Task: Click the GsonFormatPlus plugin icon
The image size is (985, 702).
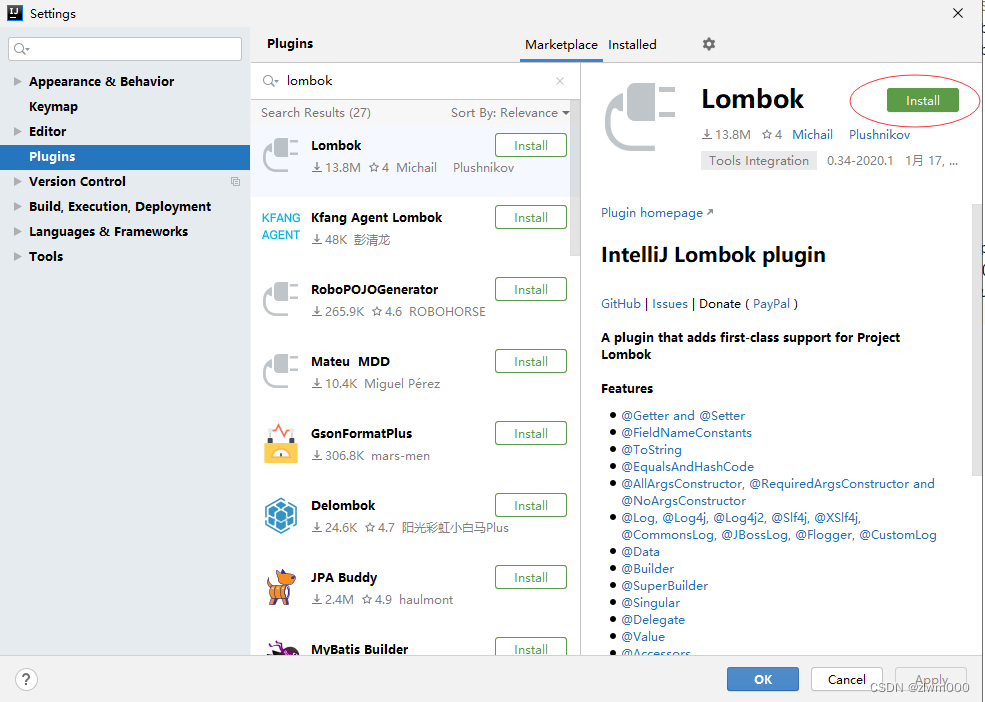Action: pos(281,444)
